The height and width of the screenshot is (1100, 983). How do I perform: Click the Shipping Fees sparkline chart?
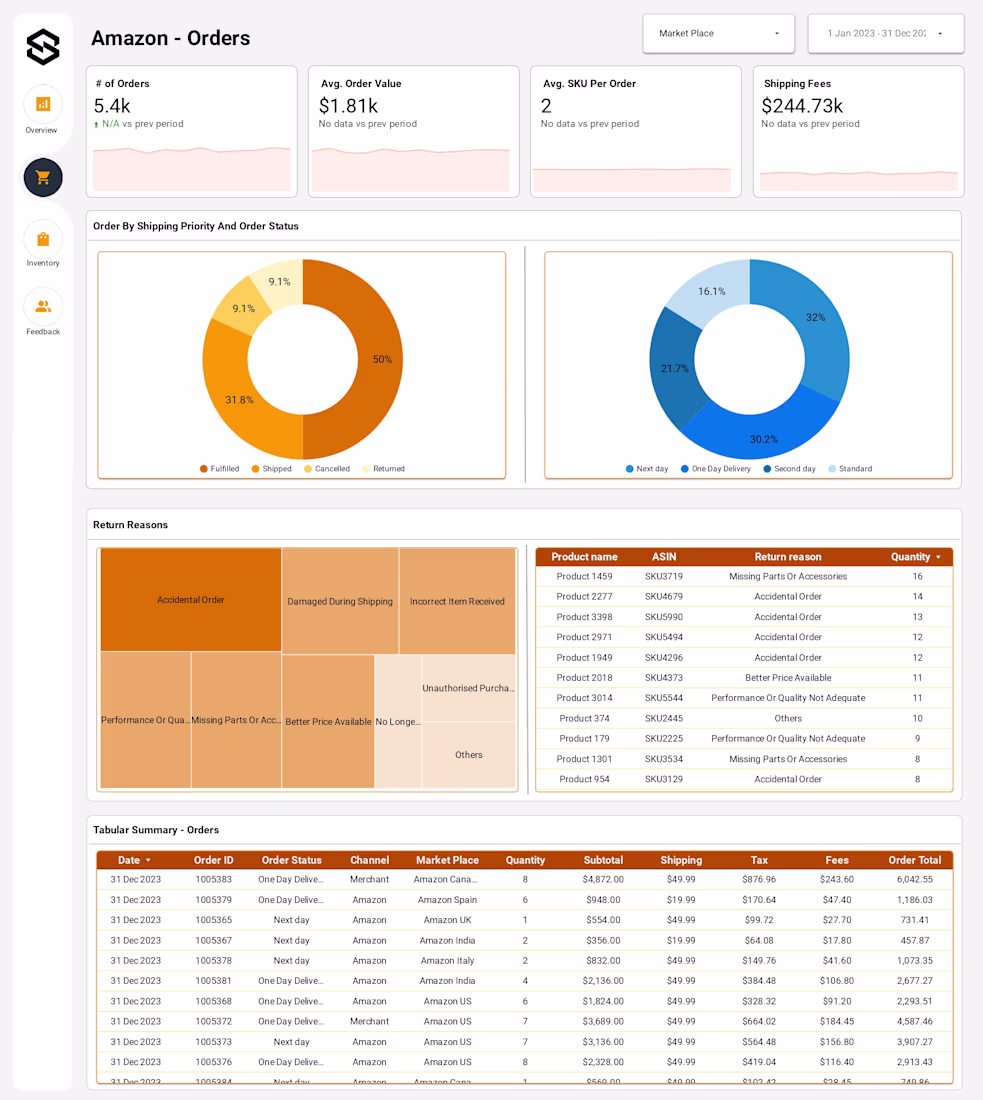(x=859, y=180)
